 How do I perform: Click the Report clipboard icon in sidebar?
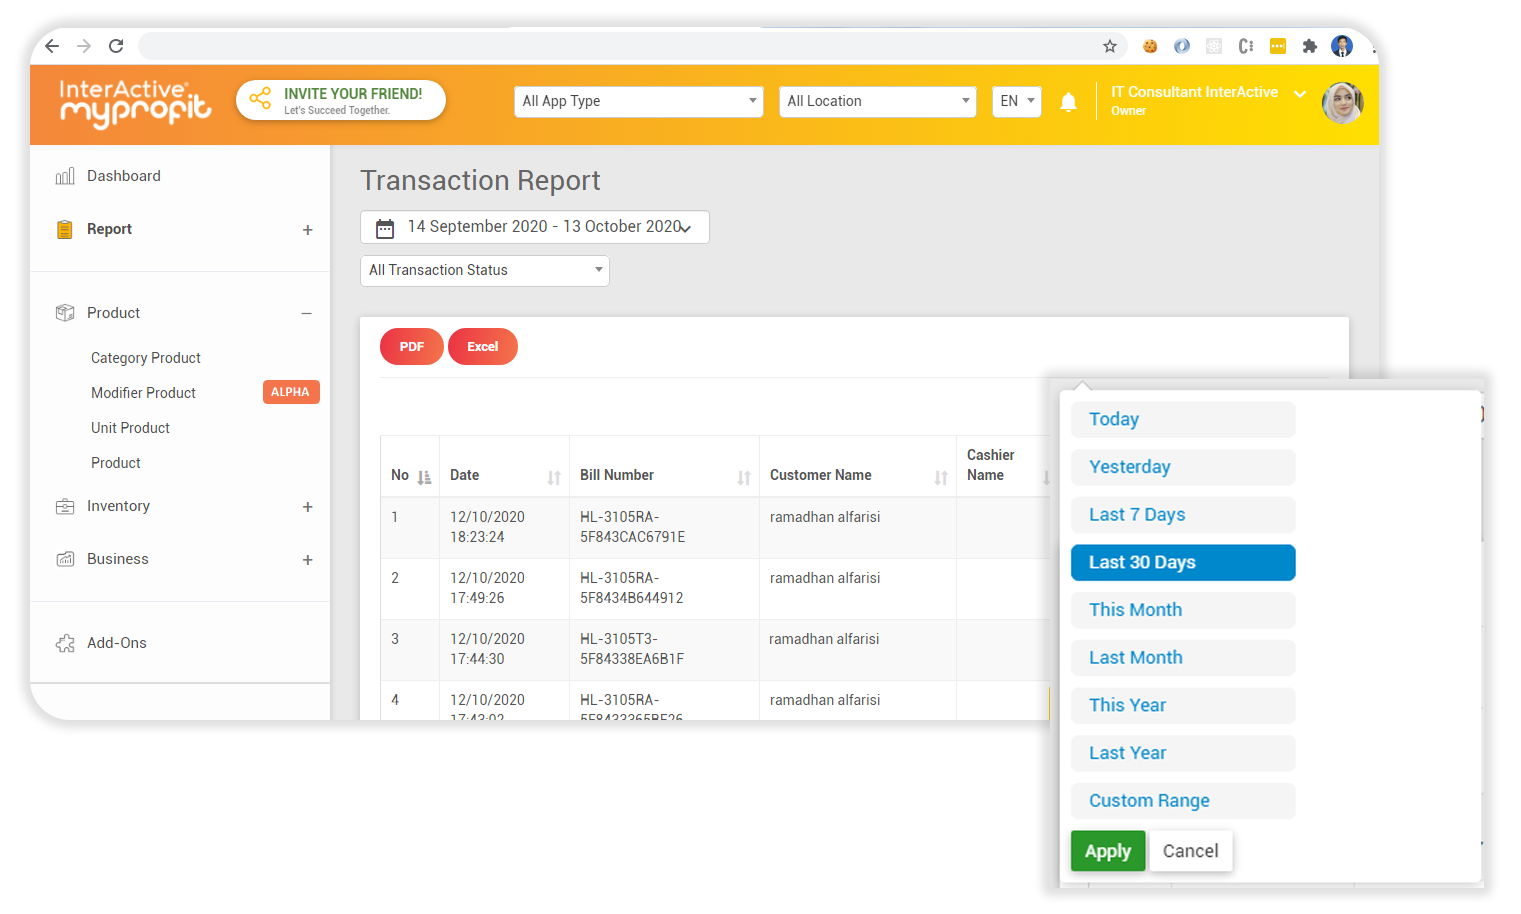click(x=64, y=228)
